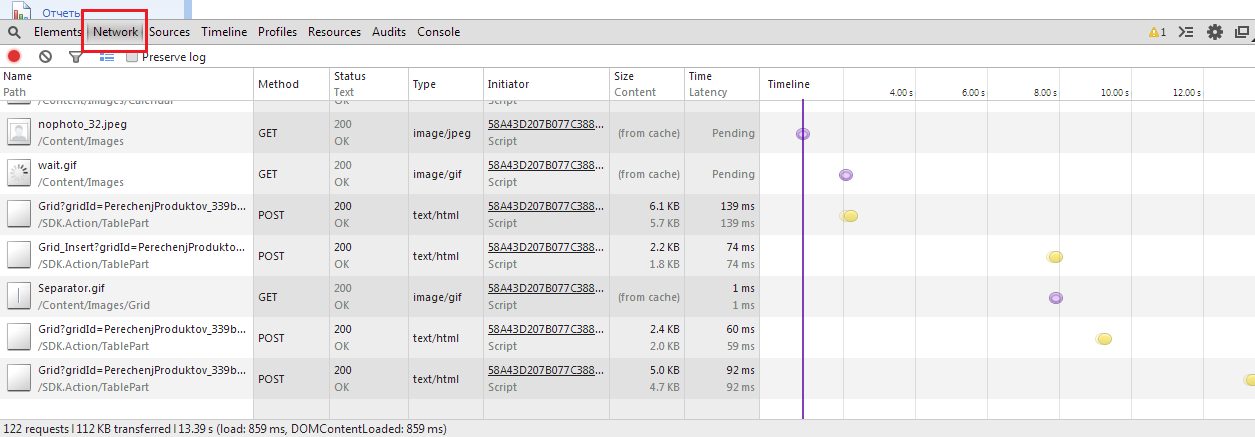Open the network filter funnel icon
Image resolution: width=1255 pixels, height=437 pixels.
[75, 57]
